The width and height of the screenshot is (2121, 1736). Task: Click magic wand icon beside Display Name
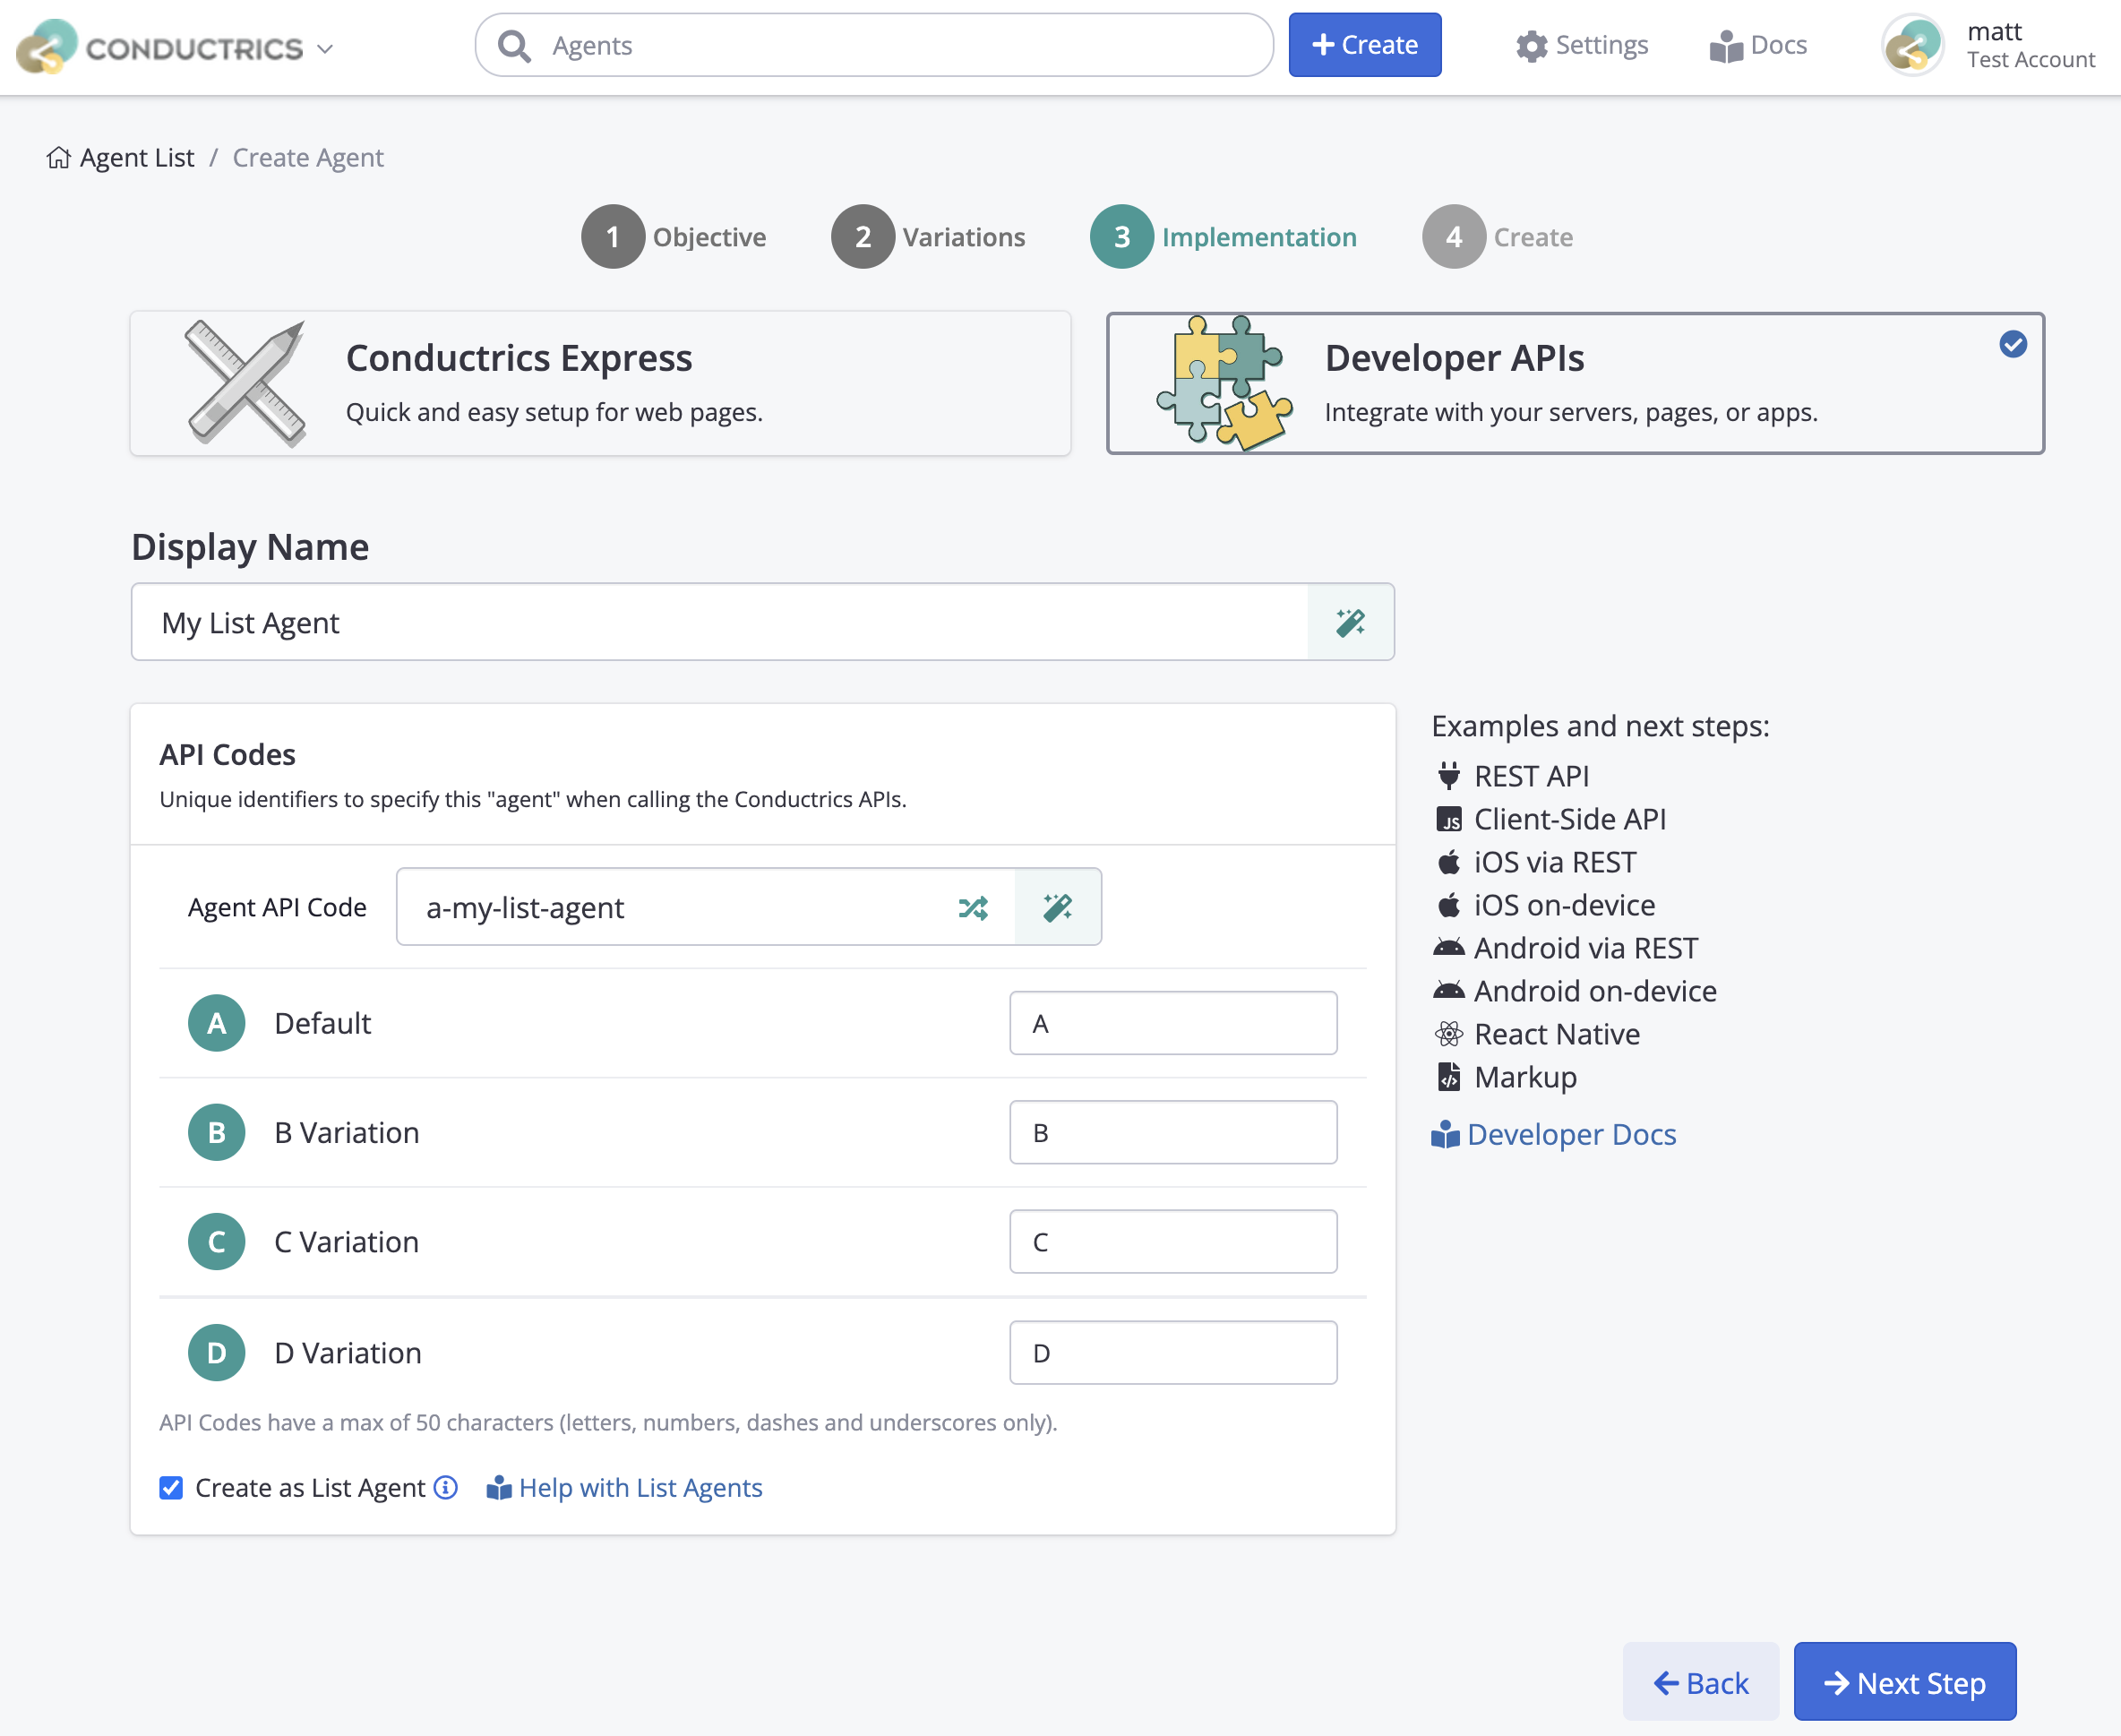click(x=1350, y=622)
